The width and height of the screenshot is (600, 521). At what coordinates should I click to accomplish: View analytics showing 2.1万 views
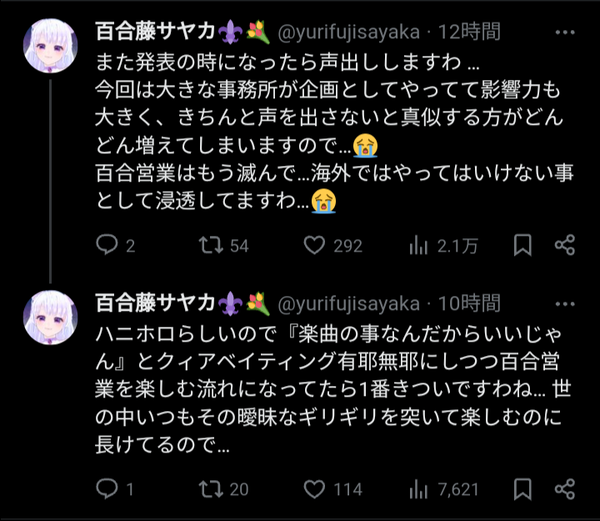pos(443,245)
